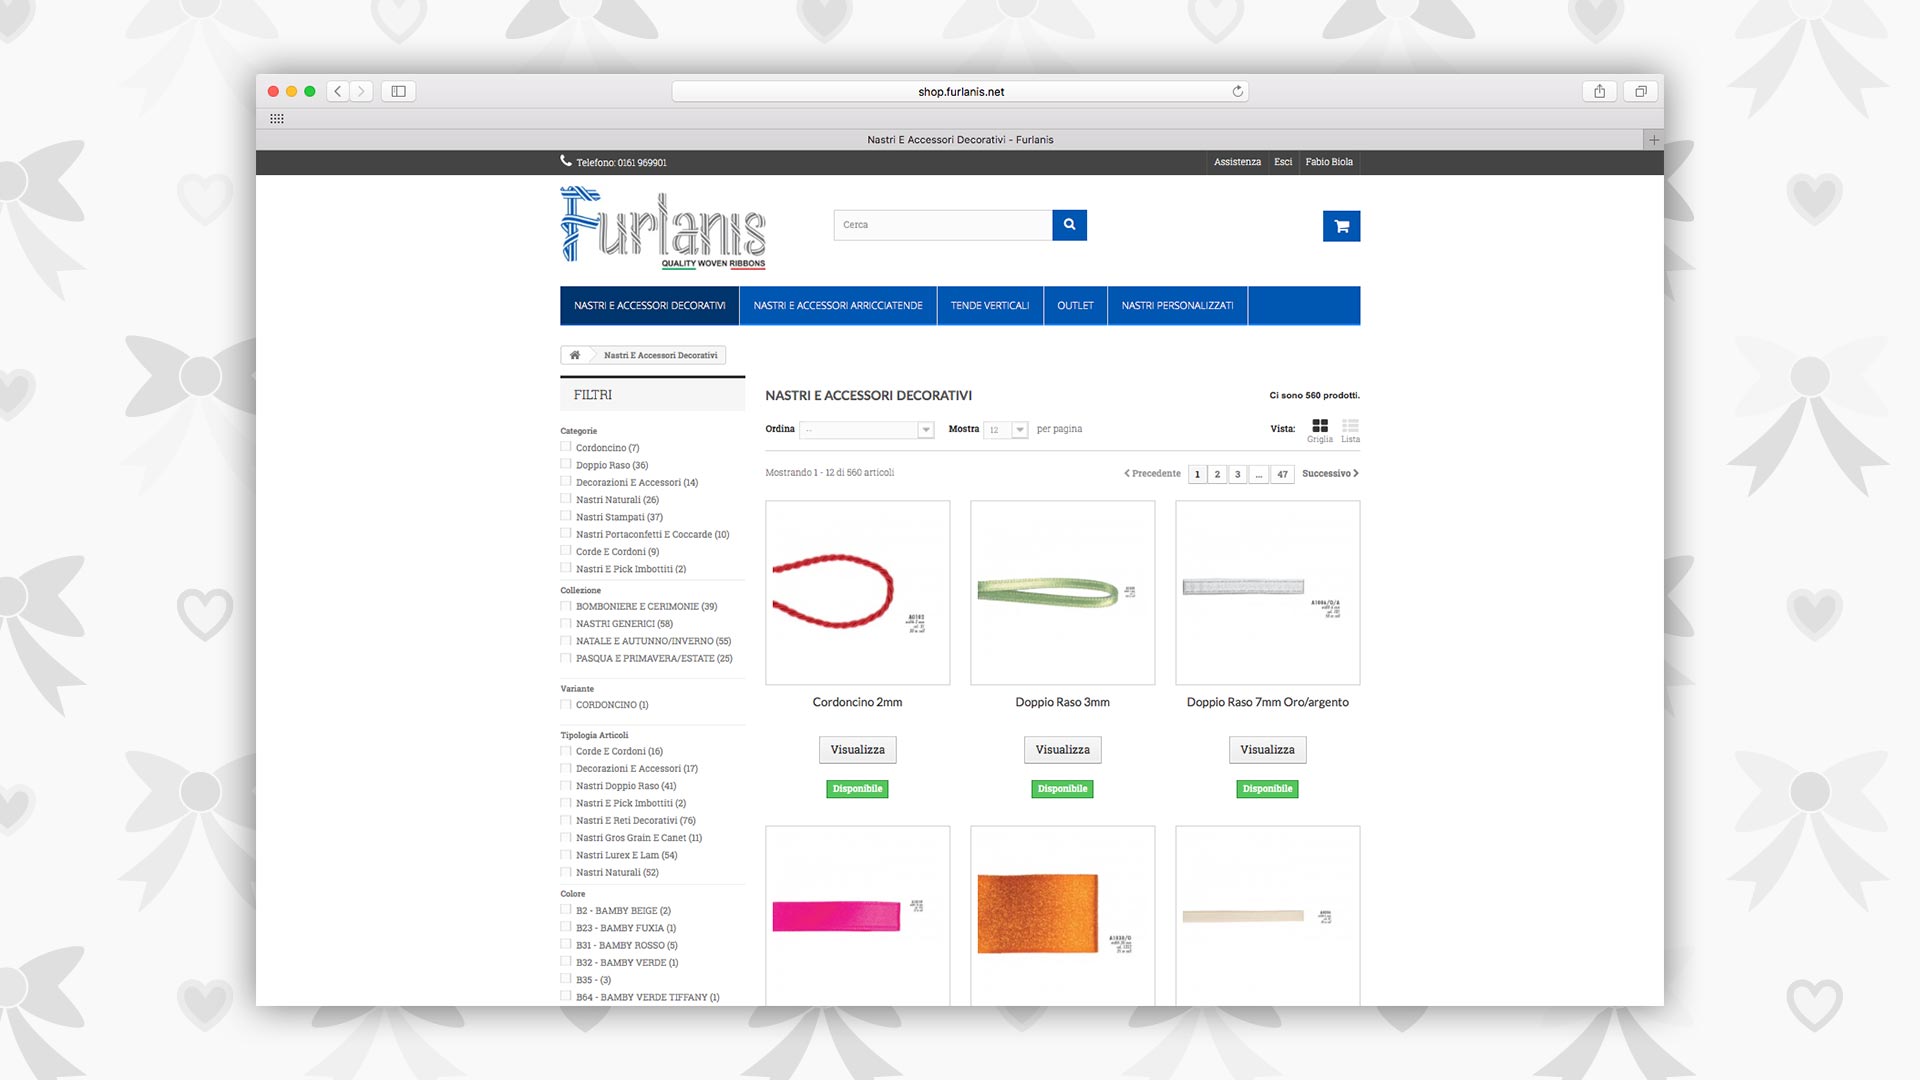The height and width of the screenshot is (1080, 1920).
Task: Open the green Doppio Raso 3mm thumbnail
Action: [1062, 593]
